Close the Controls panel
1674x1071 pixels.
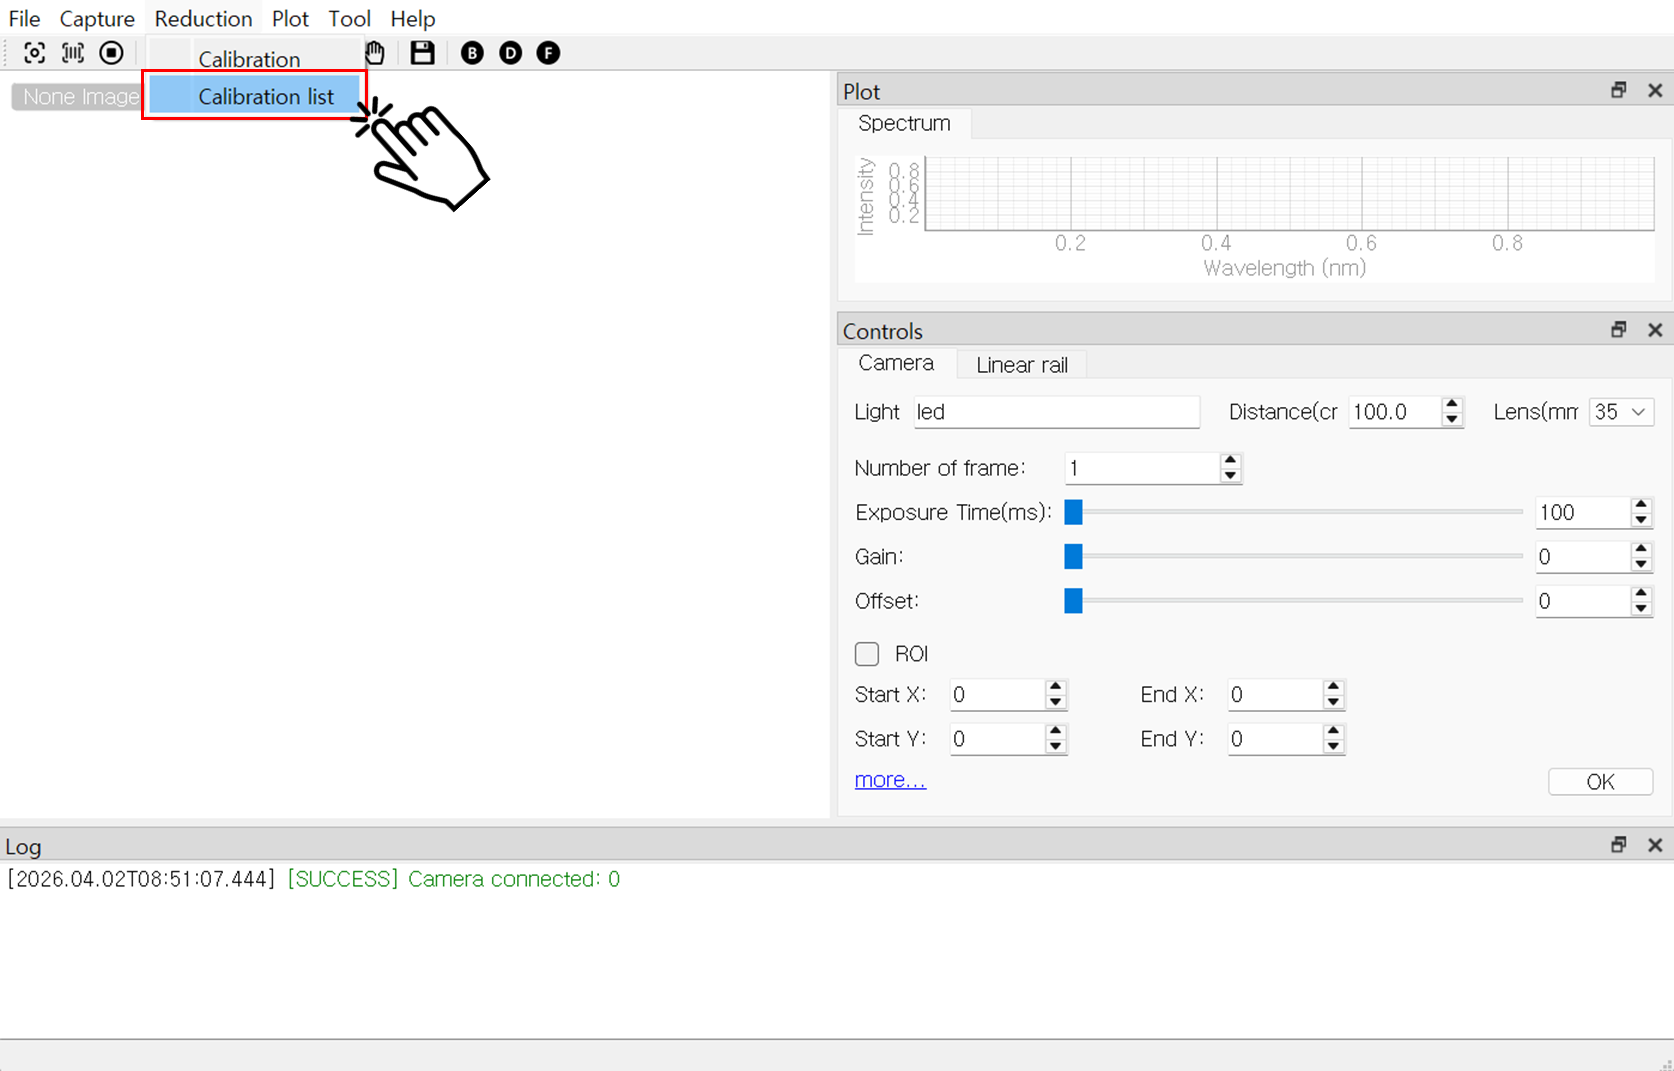point(1655,330)
